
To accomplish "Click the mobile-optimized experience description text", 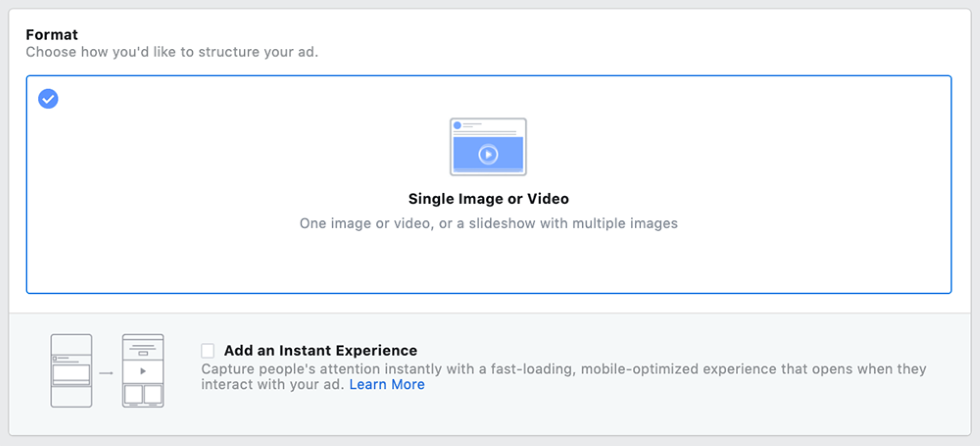I will tap(563, 377).
